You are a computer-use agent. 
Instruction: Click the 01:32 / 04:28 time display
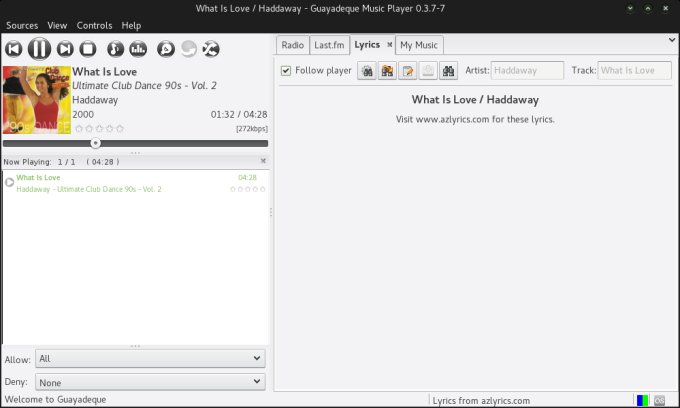coord(239,114)
